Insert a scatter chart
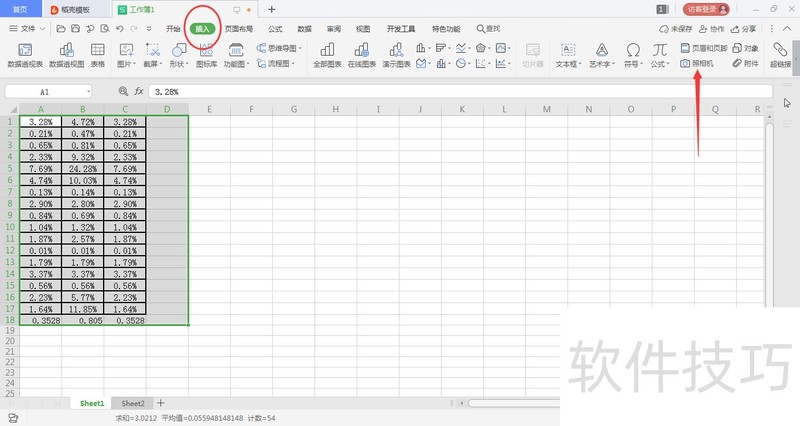Image resolution: width=800 pixels, height=426 pixels. click(481, 64)
